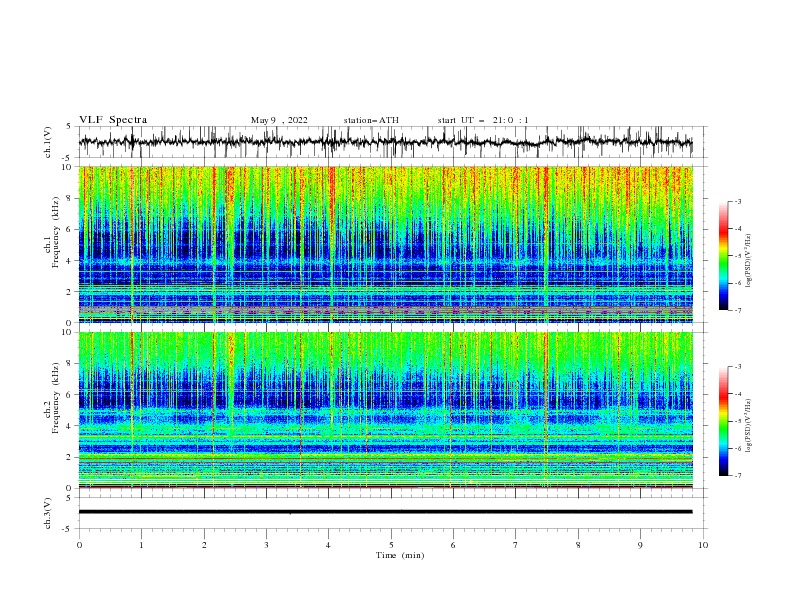This screenshot has width=792, height=612.
Task: Click the lower log(PSD) colorbar label
Action: click(x=749, y=426)
